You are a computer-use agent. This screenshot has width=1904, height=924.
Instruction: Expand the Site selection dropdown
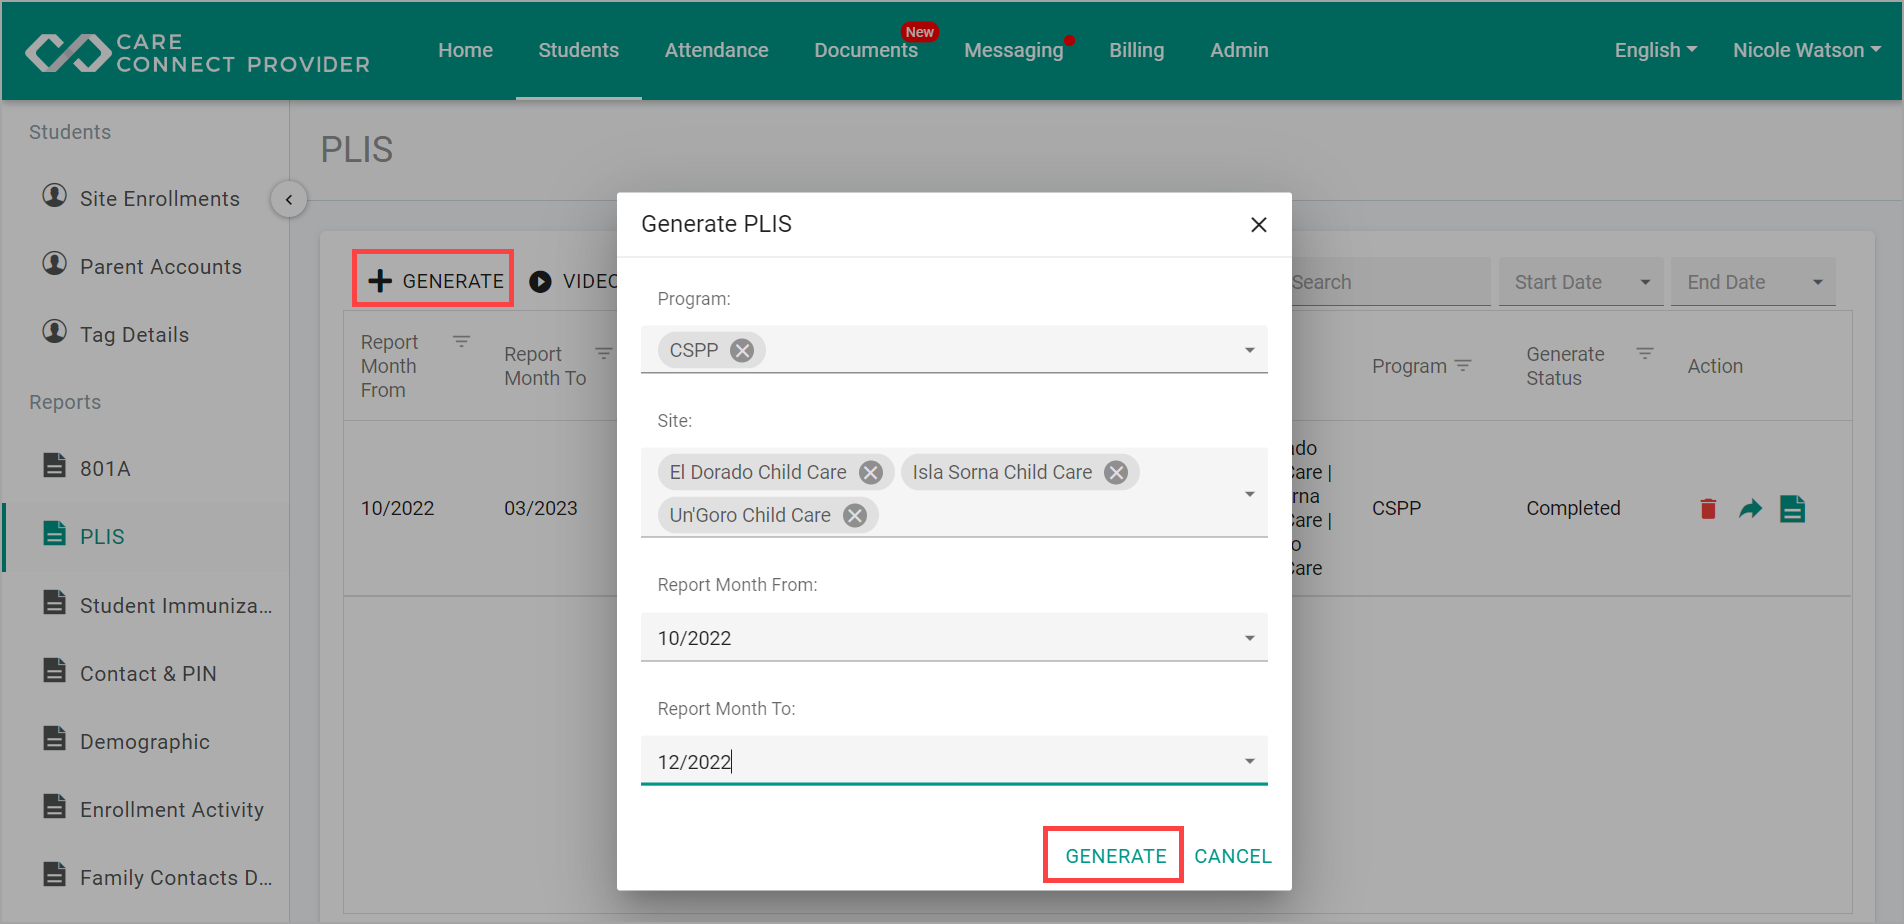coord(1250,494)
